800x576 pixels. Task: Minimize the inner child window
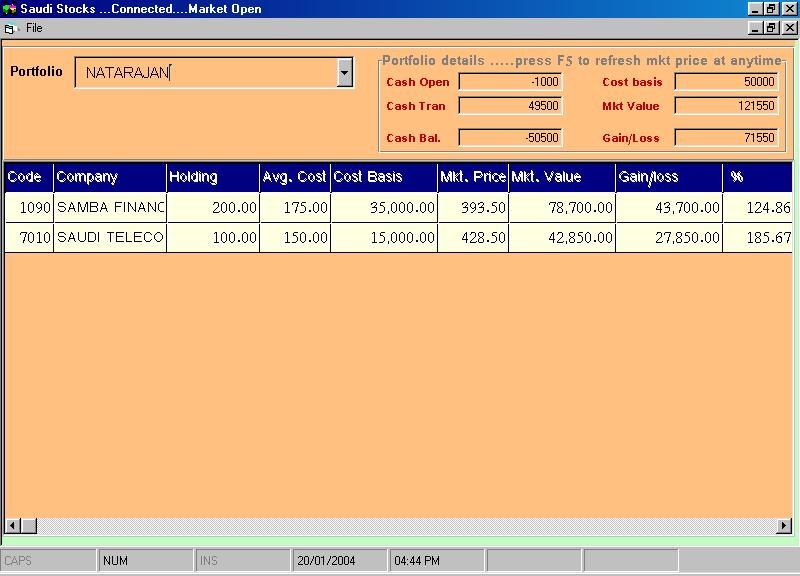point(755,28)
